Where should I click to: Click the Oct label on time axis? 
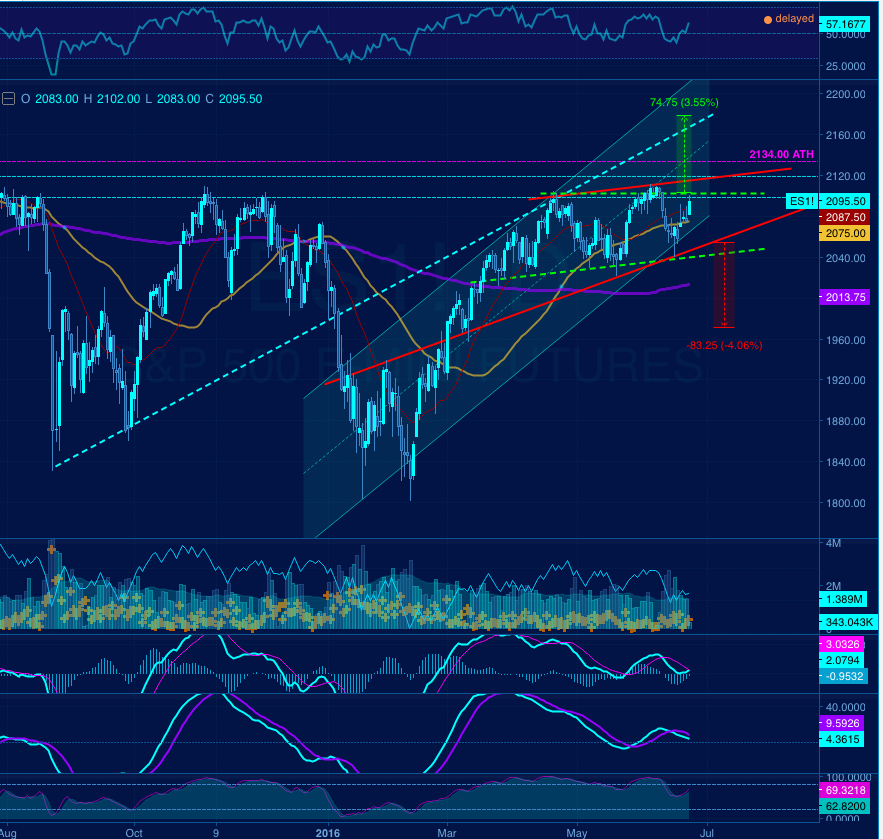click(x=134, y=833)
